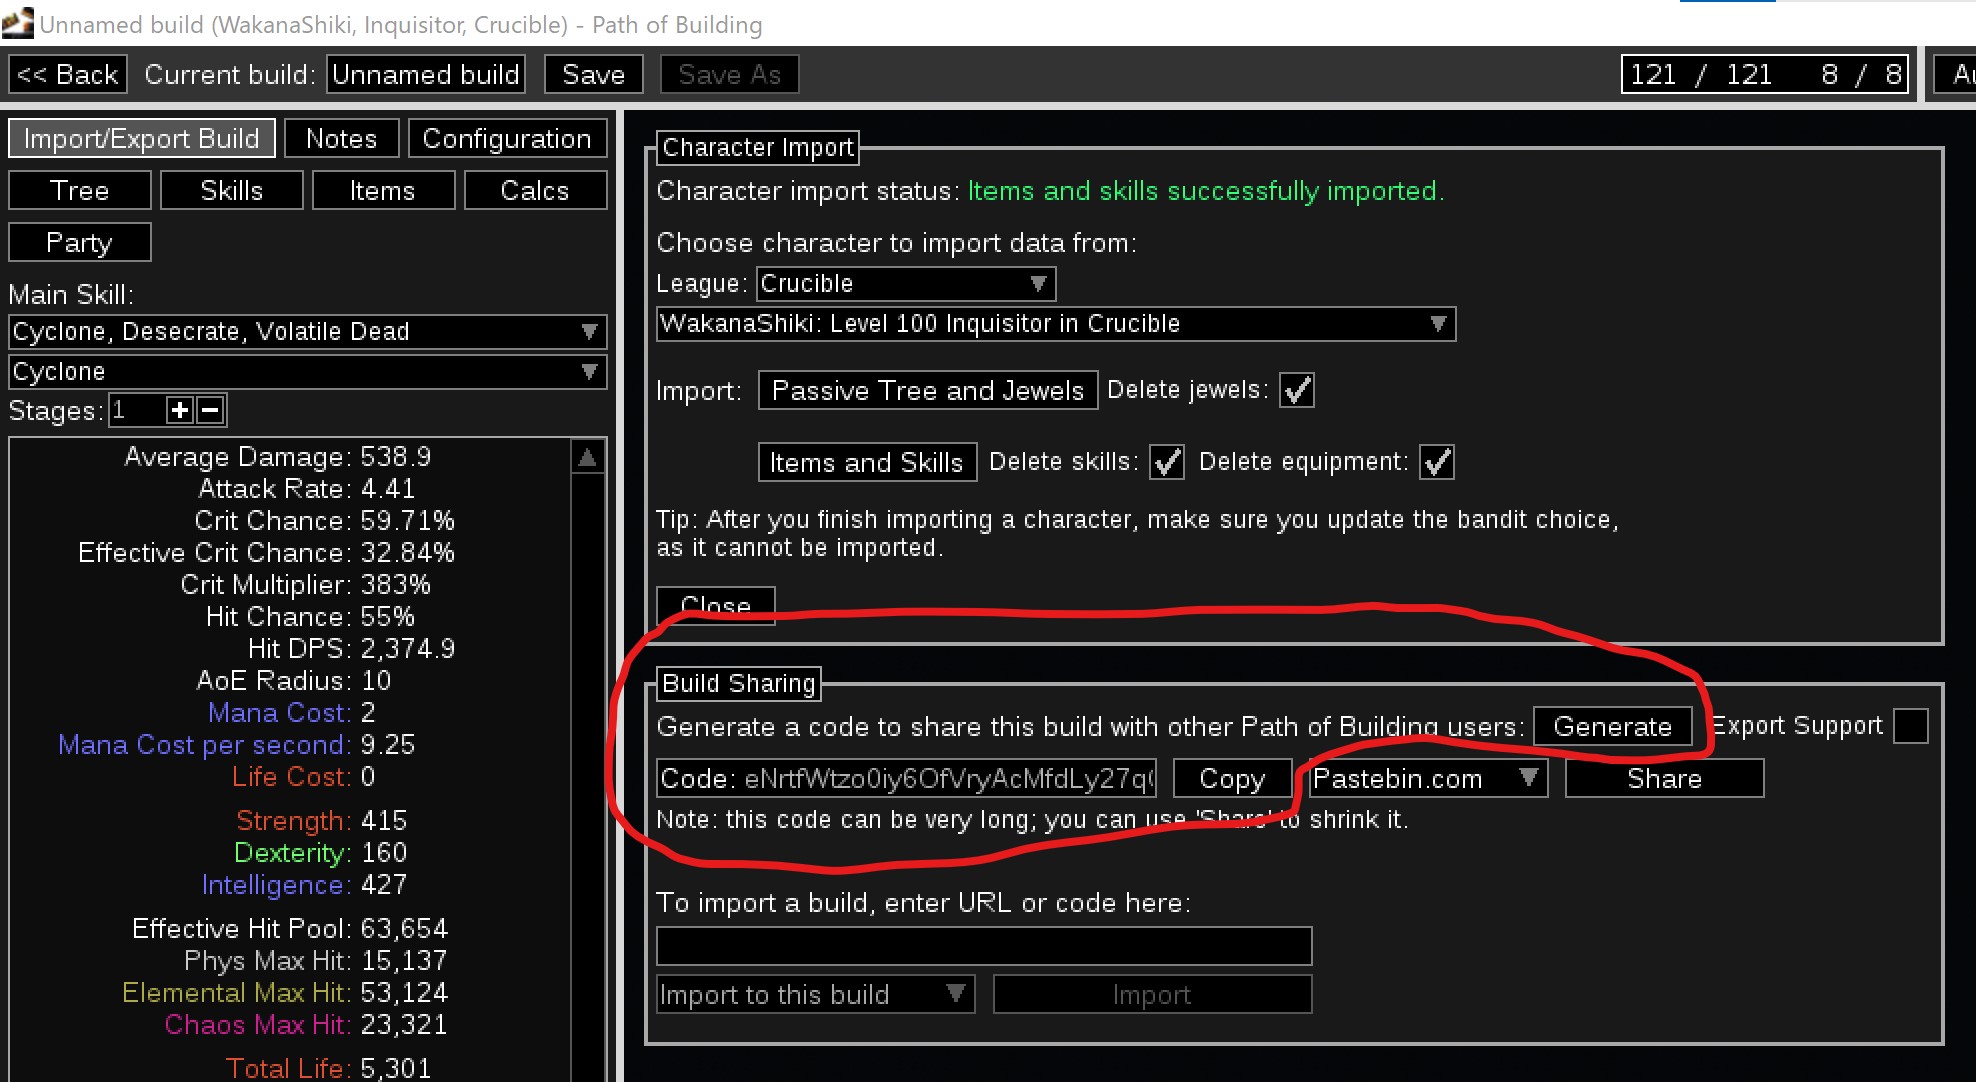Open the Configuration tab

click(x=507, y=139)
